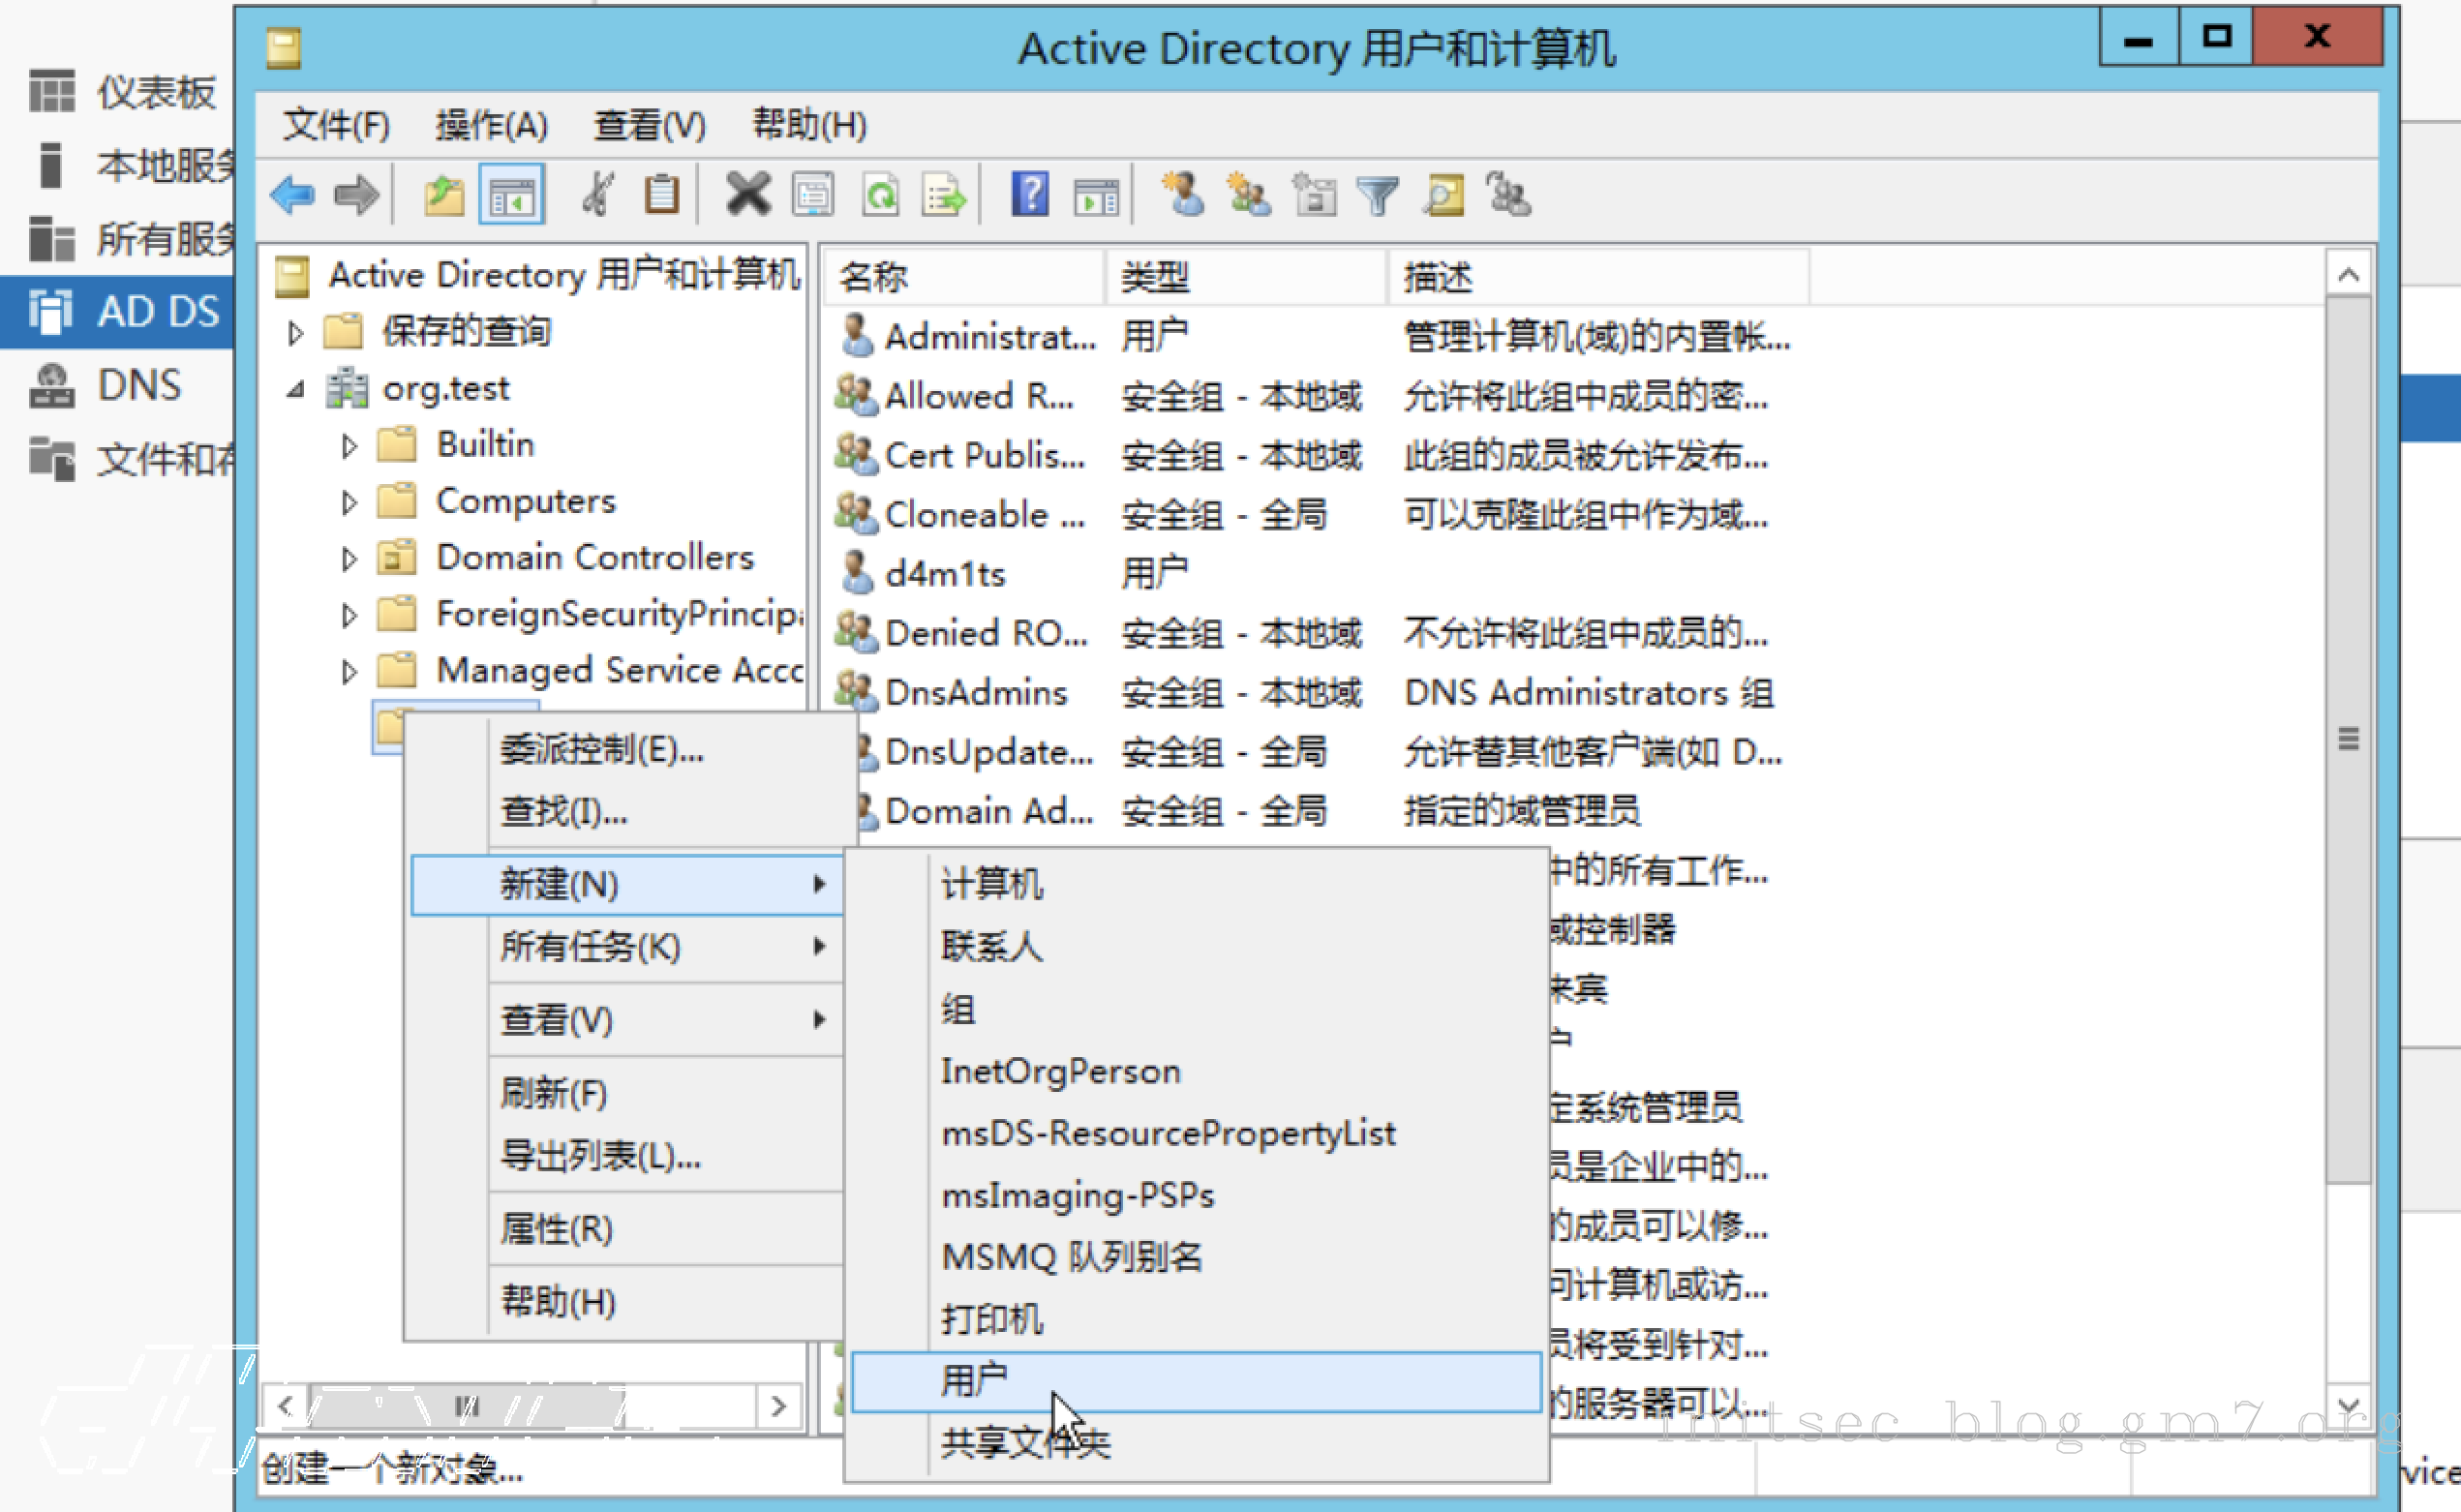Toggle the show/hide console tree icon
The height and width of the screenshot is (1512, 2461).
(x=512, y=194)
